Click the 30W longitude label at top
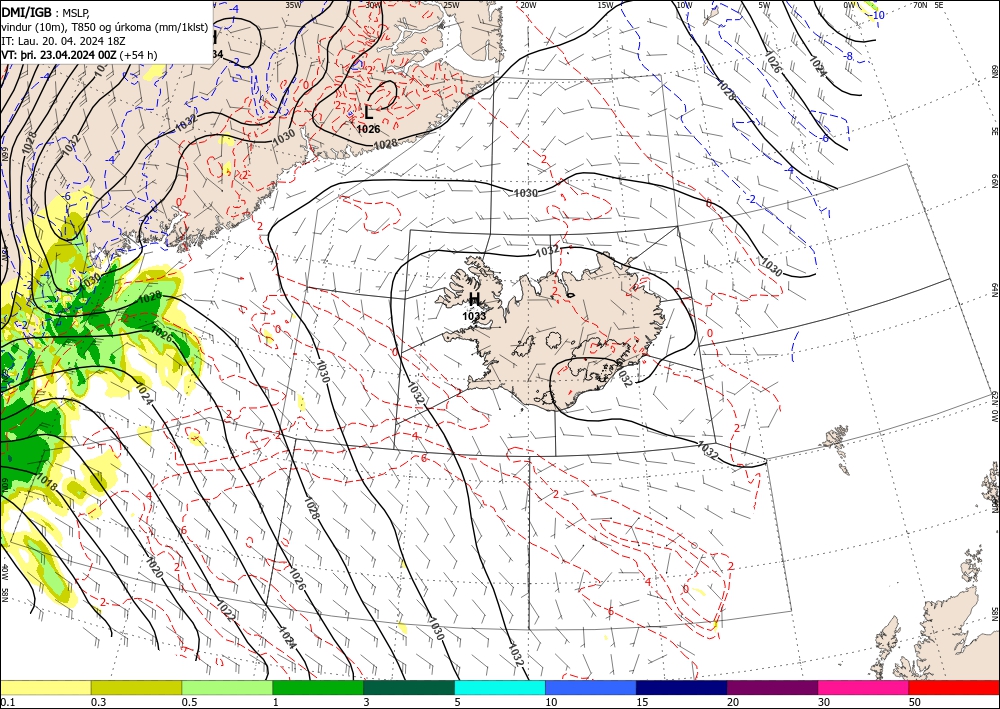 (x=373, y=5)
